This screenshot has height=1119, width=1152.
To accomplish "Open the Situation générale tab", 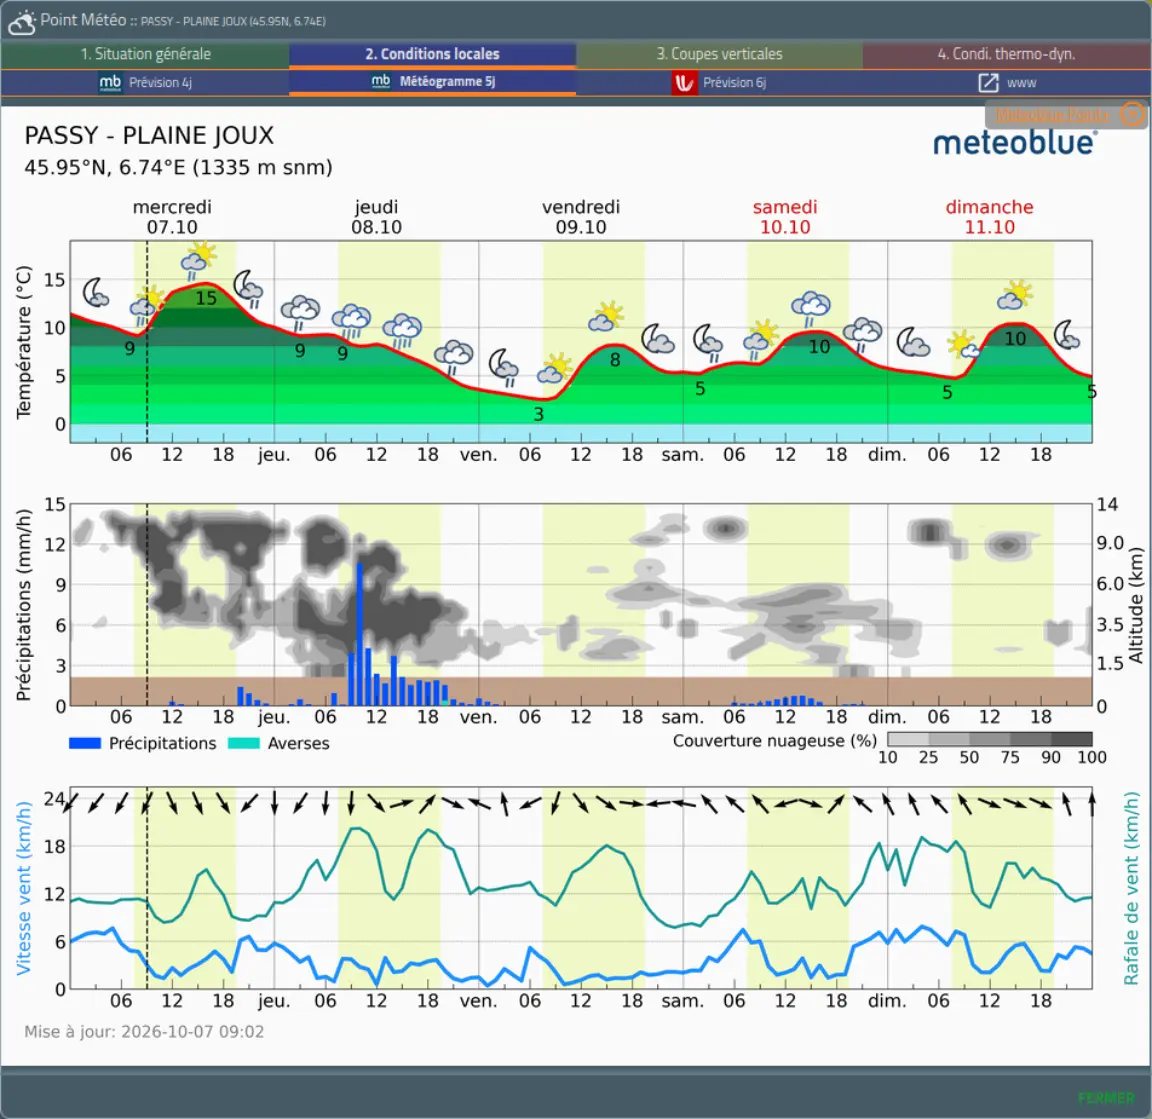I will click(145, 54).
